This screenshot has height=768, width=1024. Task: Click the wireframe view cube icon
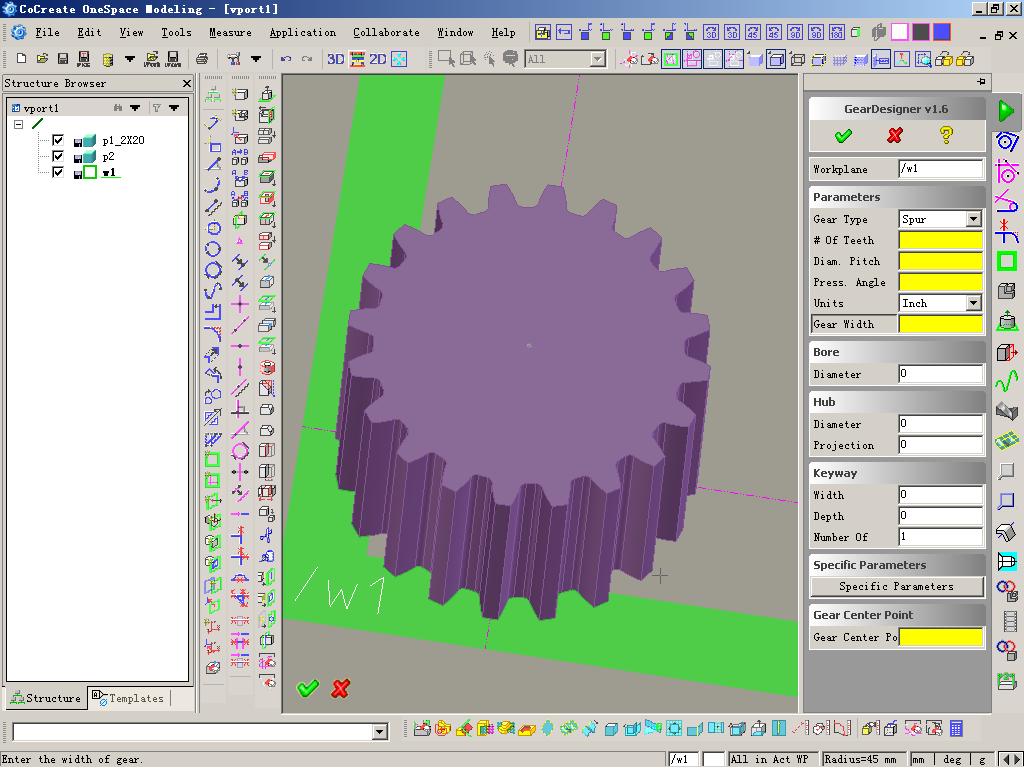(797, 59)
